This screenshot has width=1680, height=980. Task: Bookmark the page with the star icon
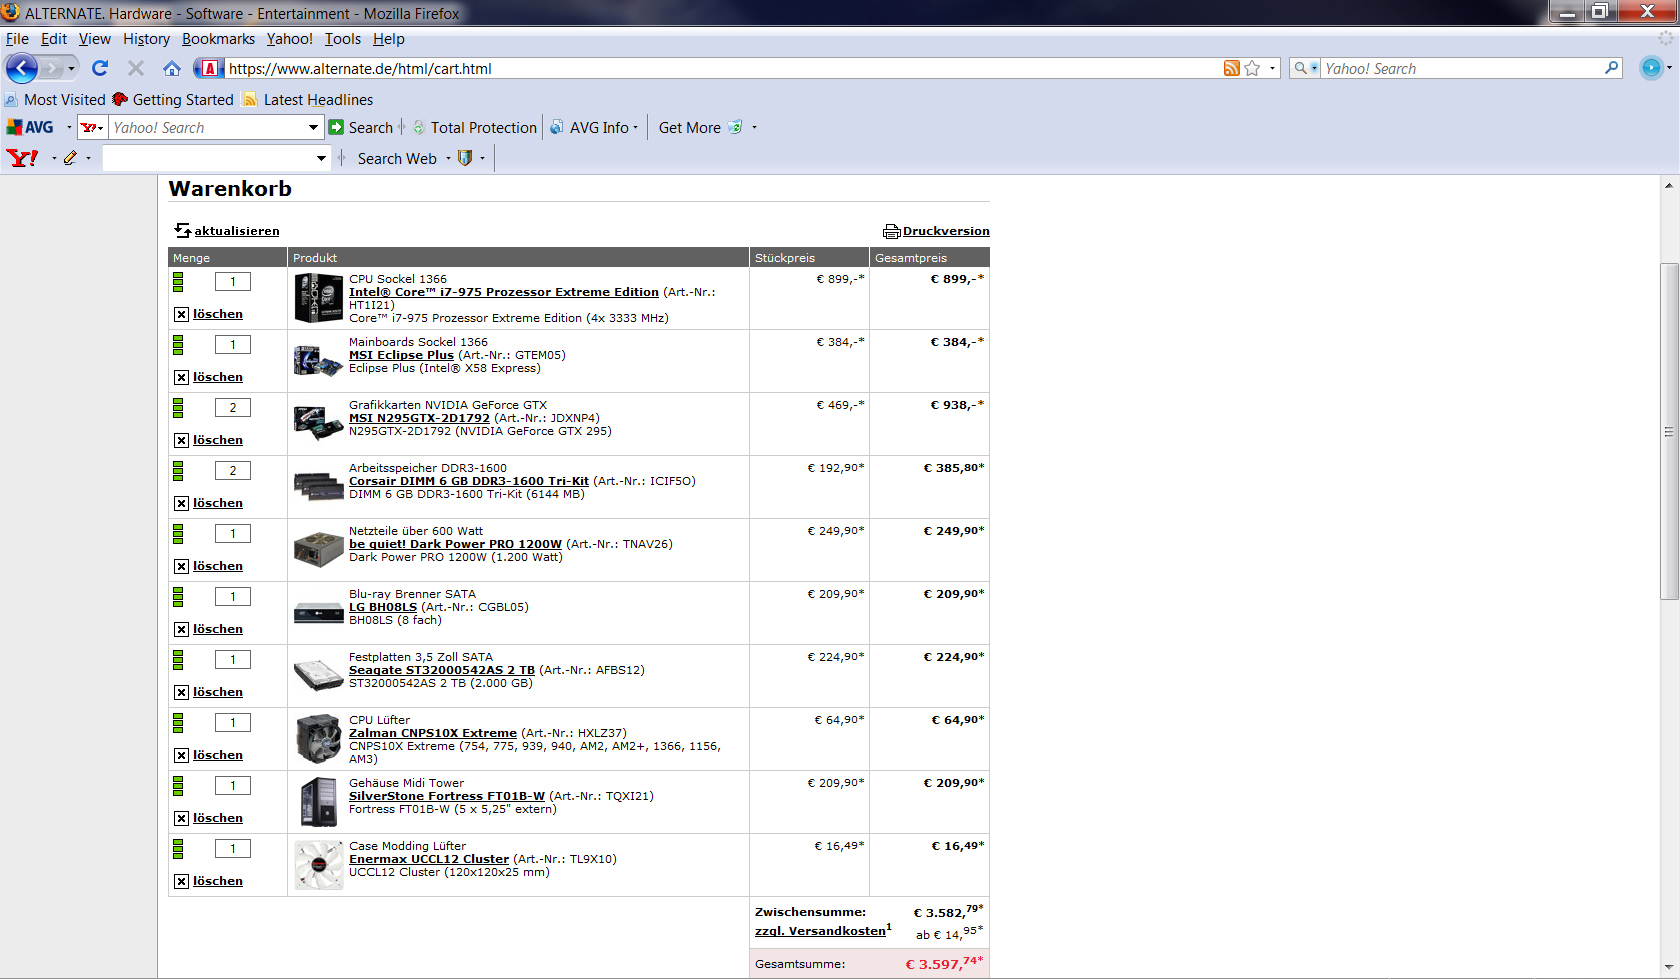pyautogui.click(x=1252, y=68)
